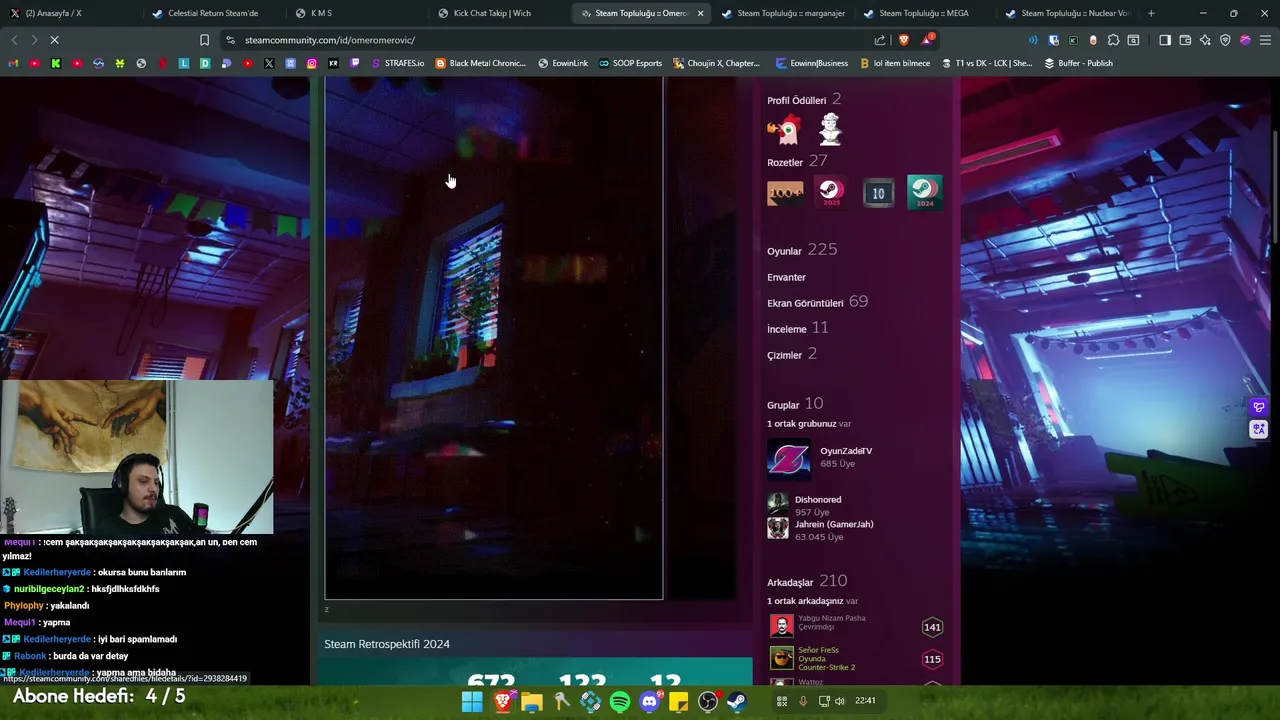1280x720 pixels.
Task: Open a new browser tab
Action: point(1151,13)
